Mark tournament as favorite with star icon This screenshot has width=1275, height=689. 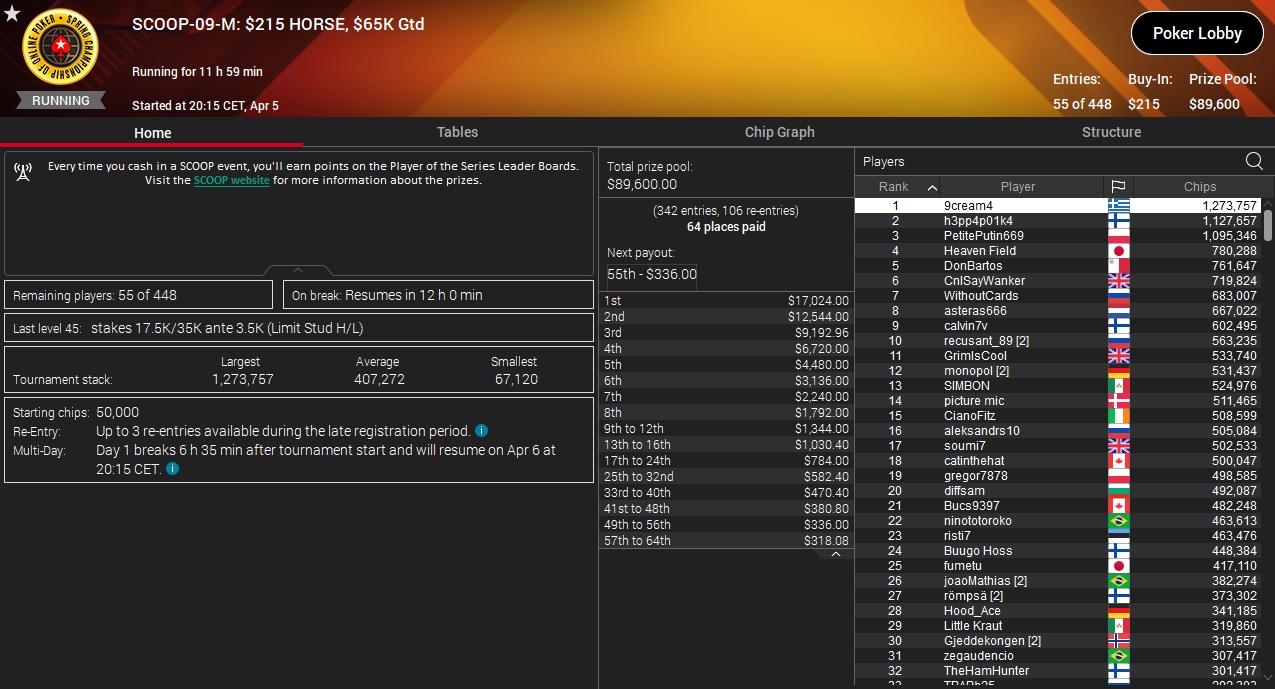click(x=12, y=13)
